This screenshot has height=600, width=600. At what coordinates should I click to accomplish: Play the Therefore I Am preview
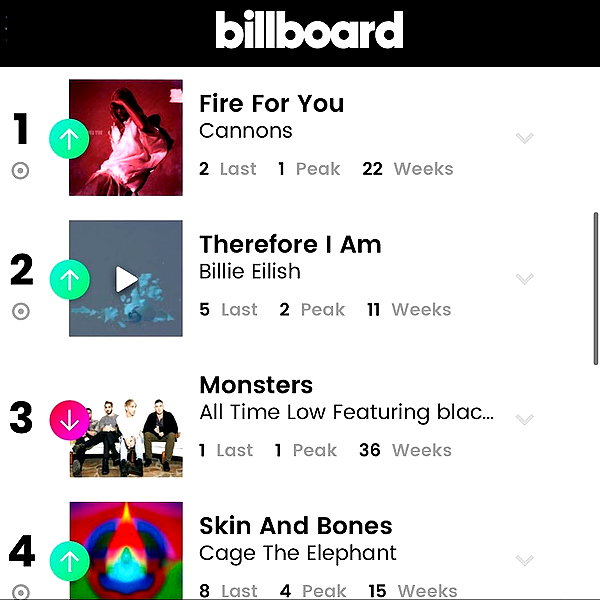pos(126,279)
